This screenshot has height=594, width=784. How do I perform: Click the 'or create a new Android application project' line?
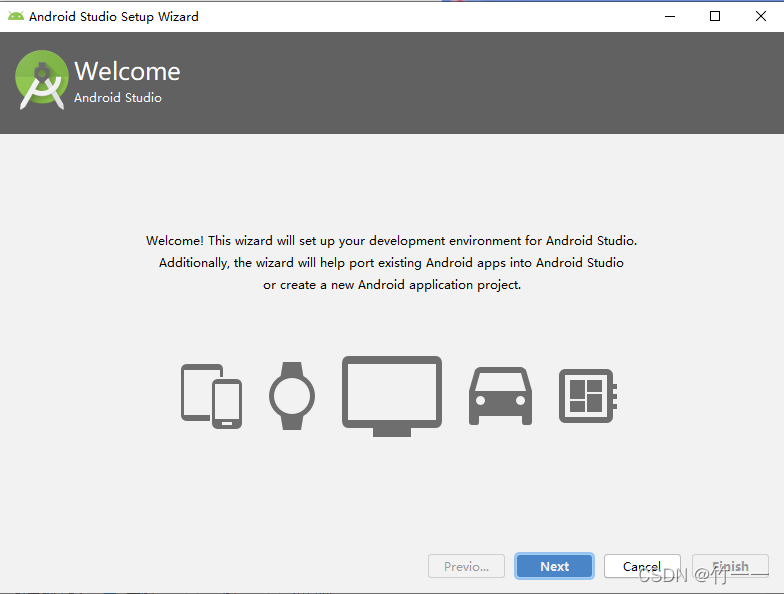[x=392, y=284]
